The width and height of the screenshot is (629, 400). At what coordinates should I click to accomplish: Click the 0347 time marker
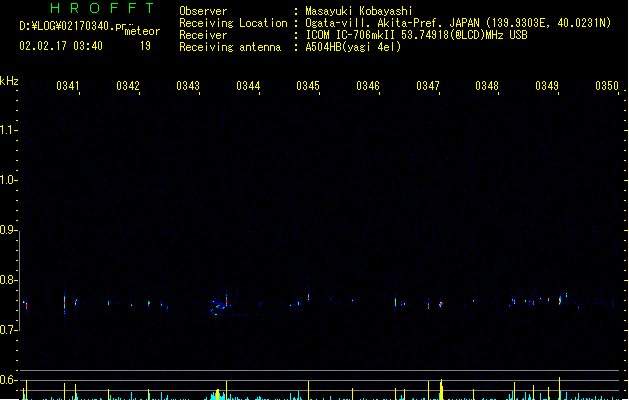[428, 86]
